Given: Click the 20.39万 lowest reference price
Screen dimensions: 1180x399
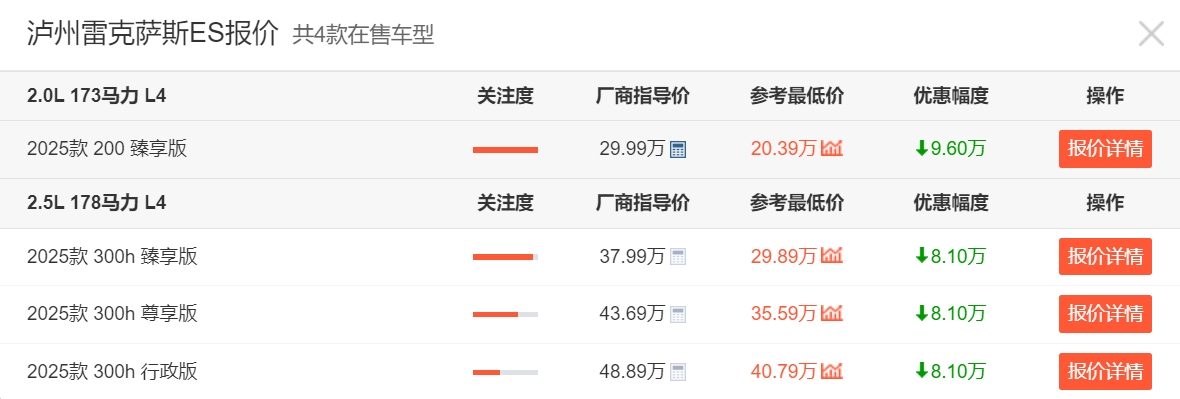Looking at the screenshot, I should point(783,149).
